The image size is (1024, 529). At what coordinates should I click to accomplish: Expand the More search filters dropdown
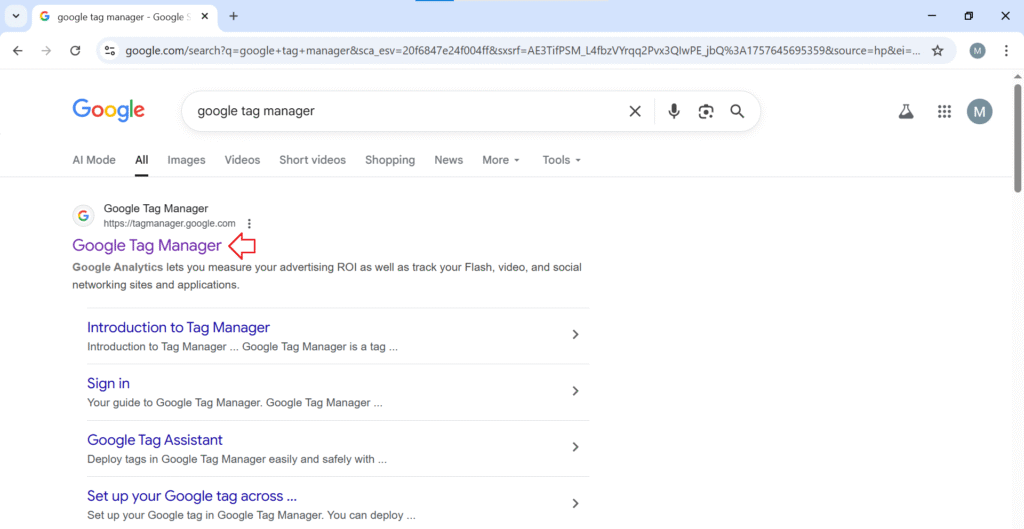tap(501, 160)
